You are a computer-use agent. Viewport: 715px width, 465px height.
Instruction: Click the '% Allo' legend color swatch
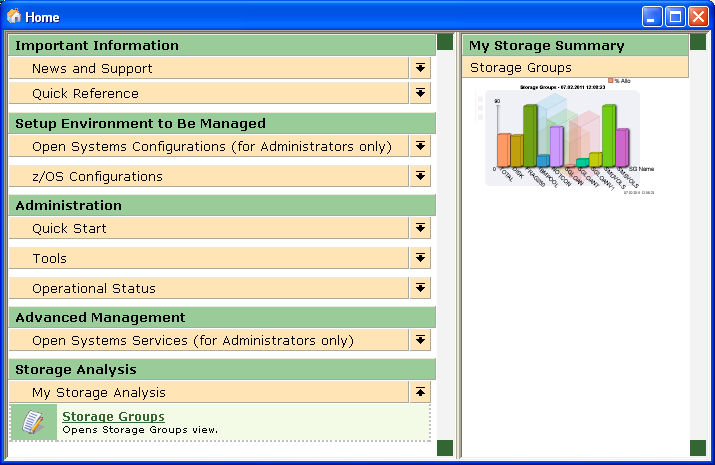611,80
